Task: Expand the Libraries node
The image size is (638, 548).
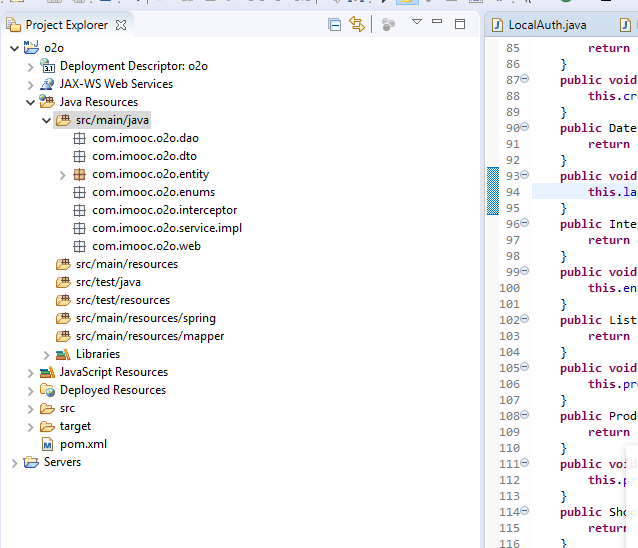Action: [x=46, y=355]
